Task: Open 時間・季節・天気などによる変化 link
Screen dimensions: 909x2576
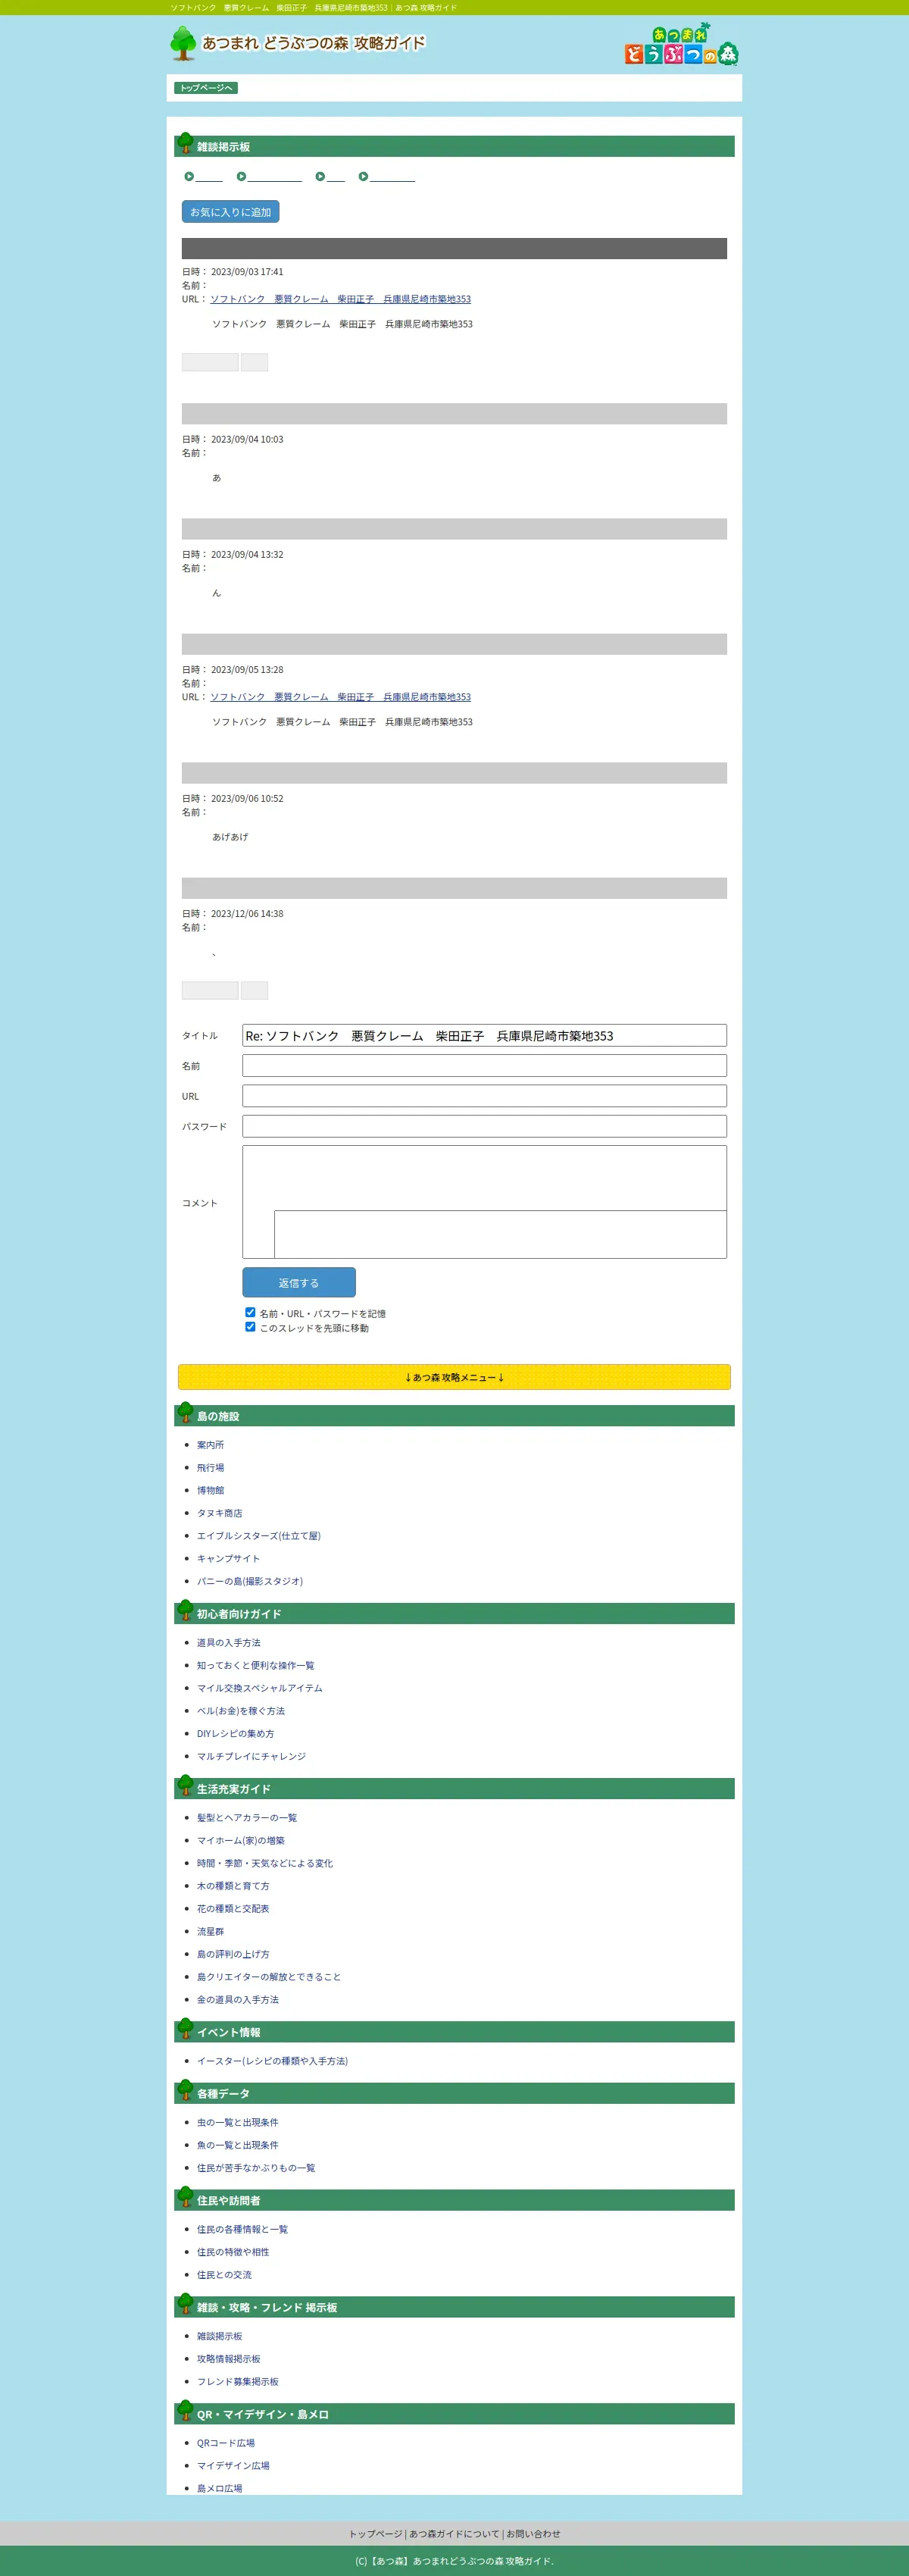Action: [265, 1863]
